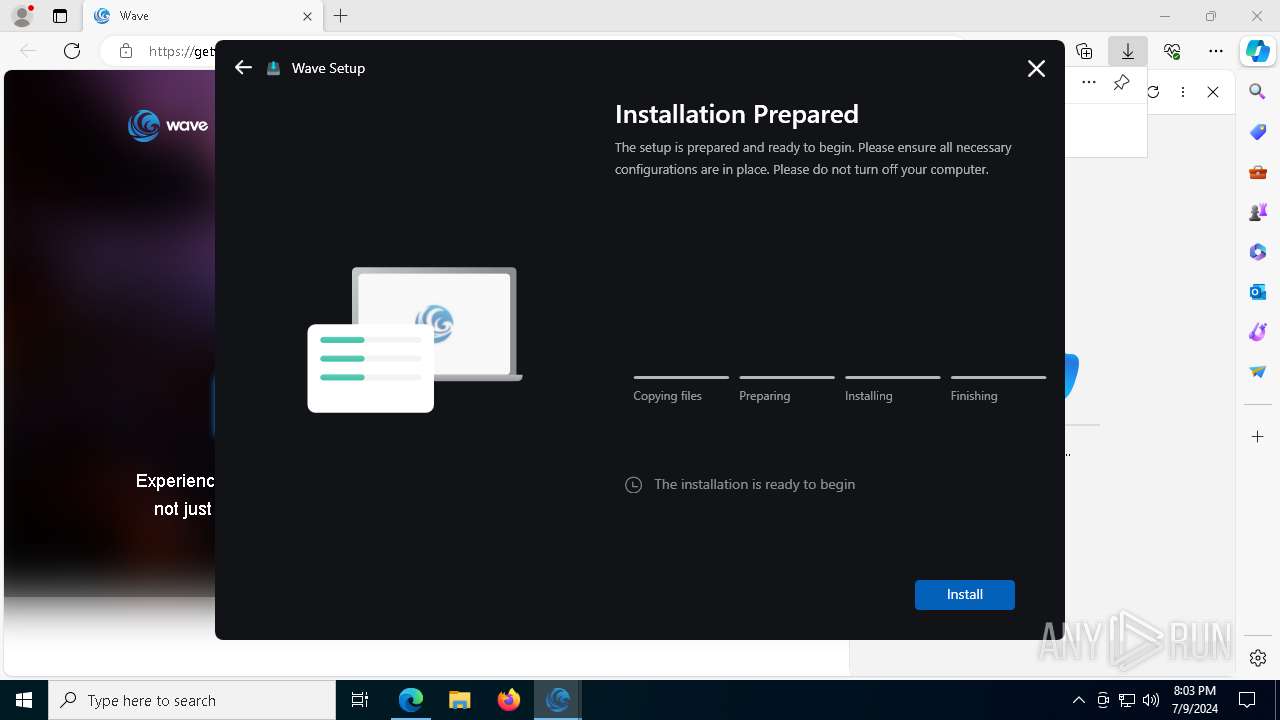Click the clock status icon
The height and width of the screenshot is (720, 1280).
click(x=633, y=485)
